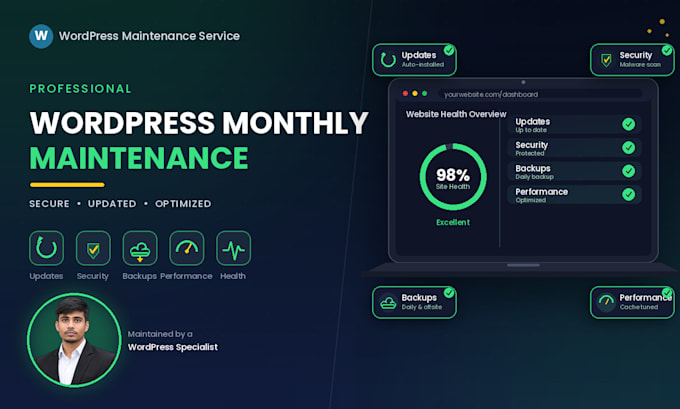This screenshot has width=680, height=409.
Task: Click the checkmark on Backups Daily backup row
Action: click(x=628, y=171)
